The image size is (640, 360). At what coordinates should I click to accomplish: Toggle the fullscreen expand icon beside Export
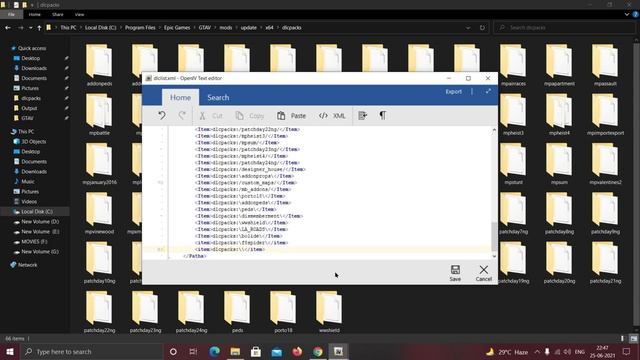pos(488,91)
